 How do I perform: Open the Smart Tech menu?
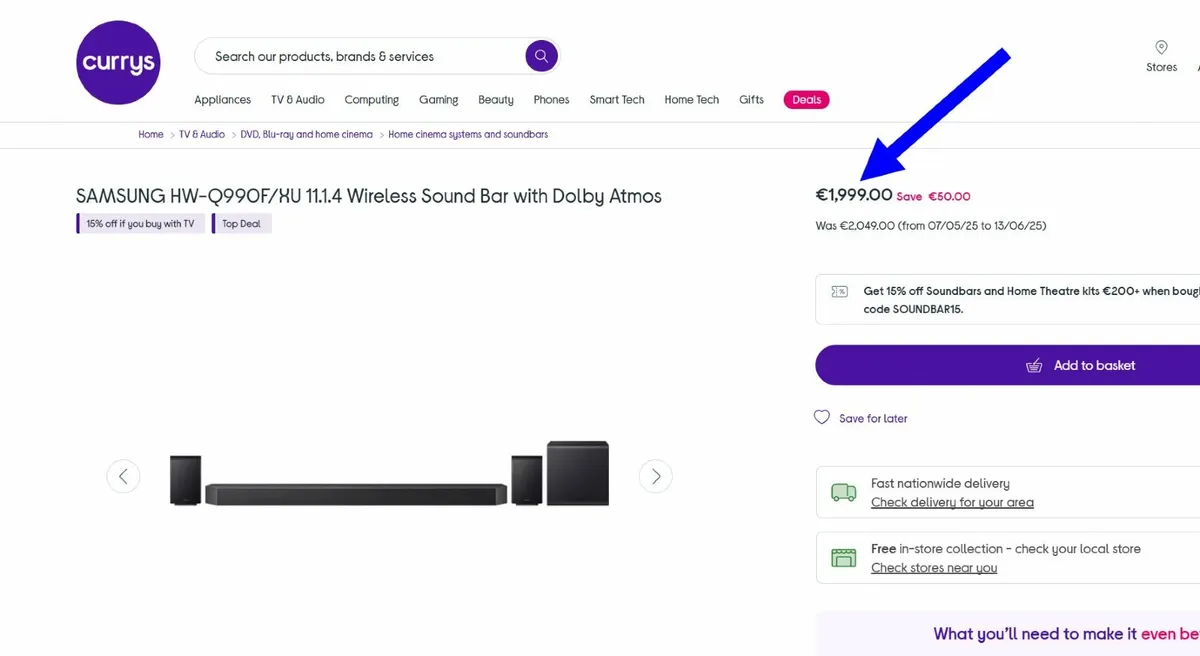pos(617,100)
